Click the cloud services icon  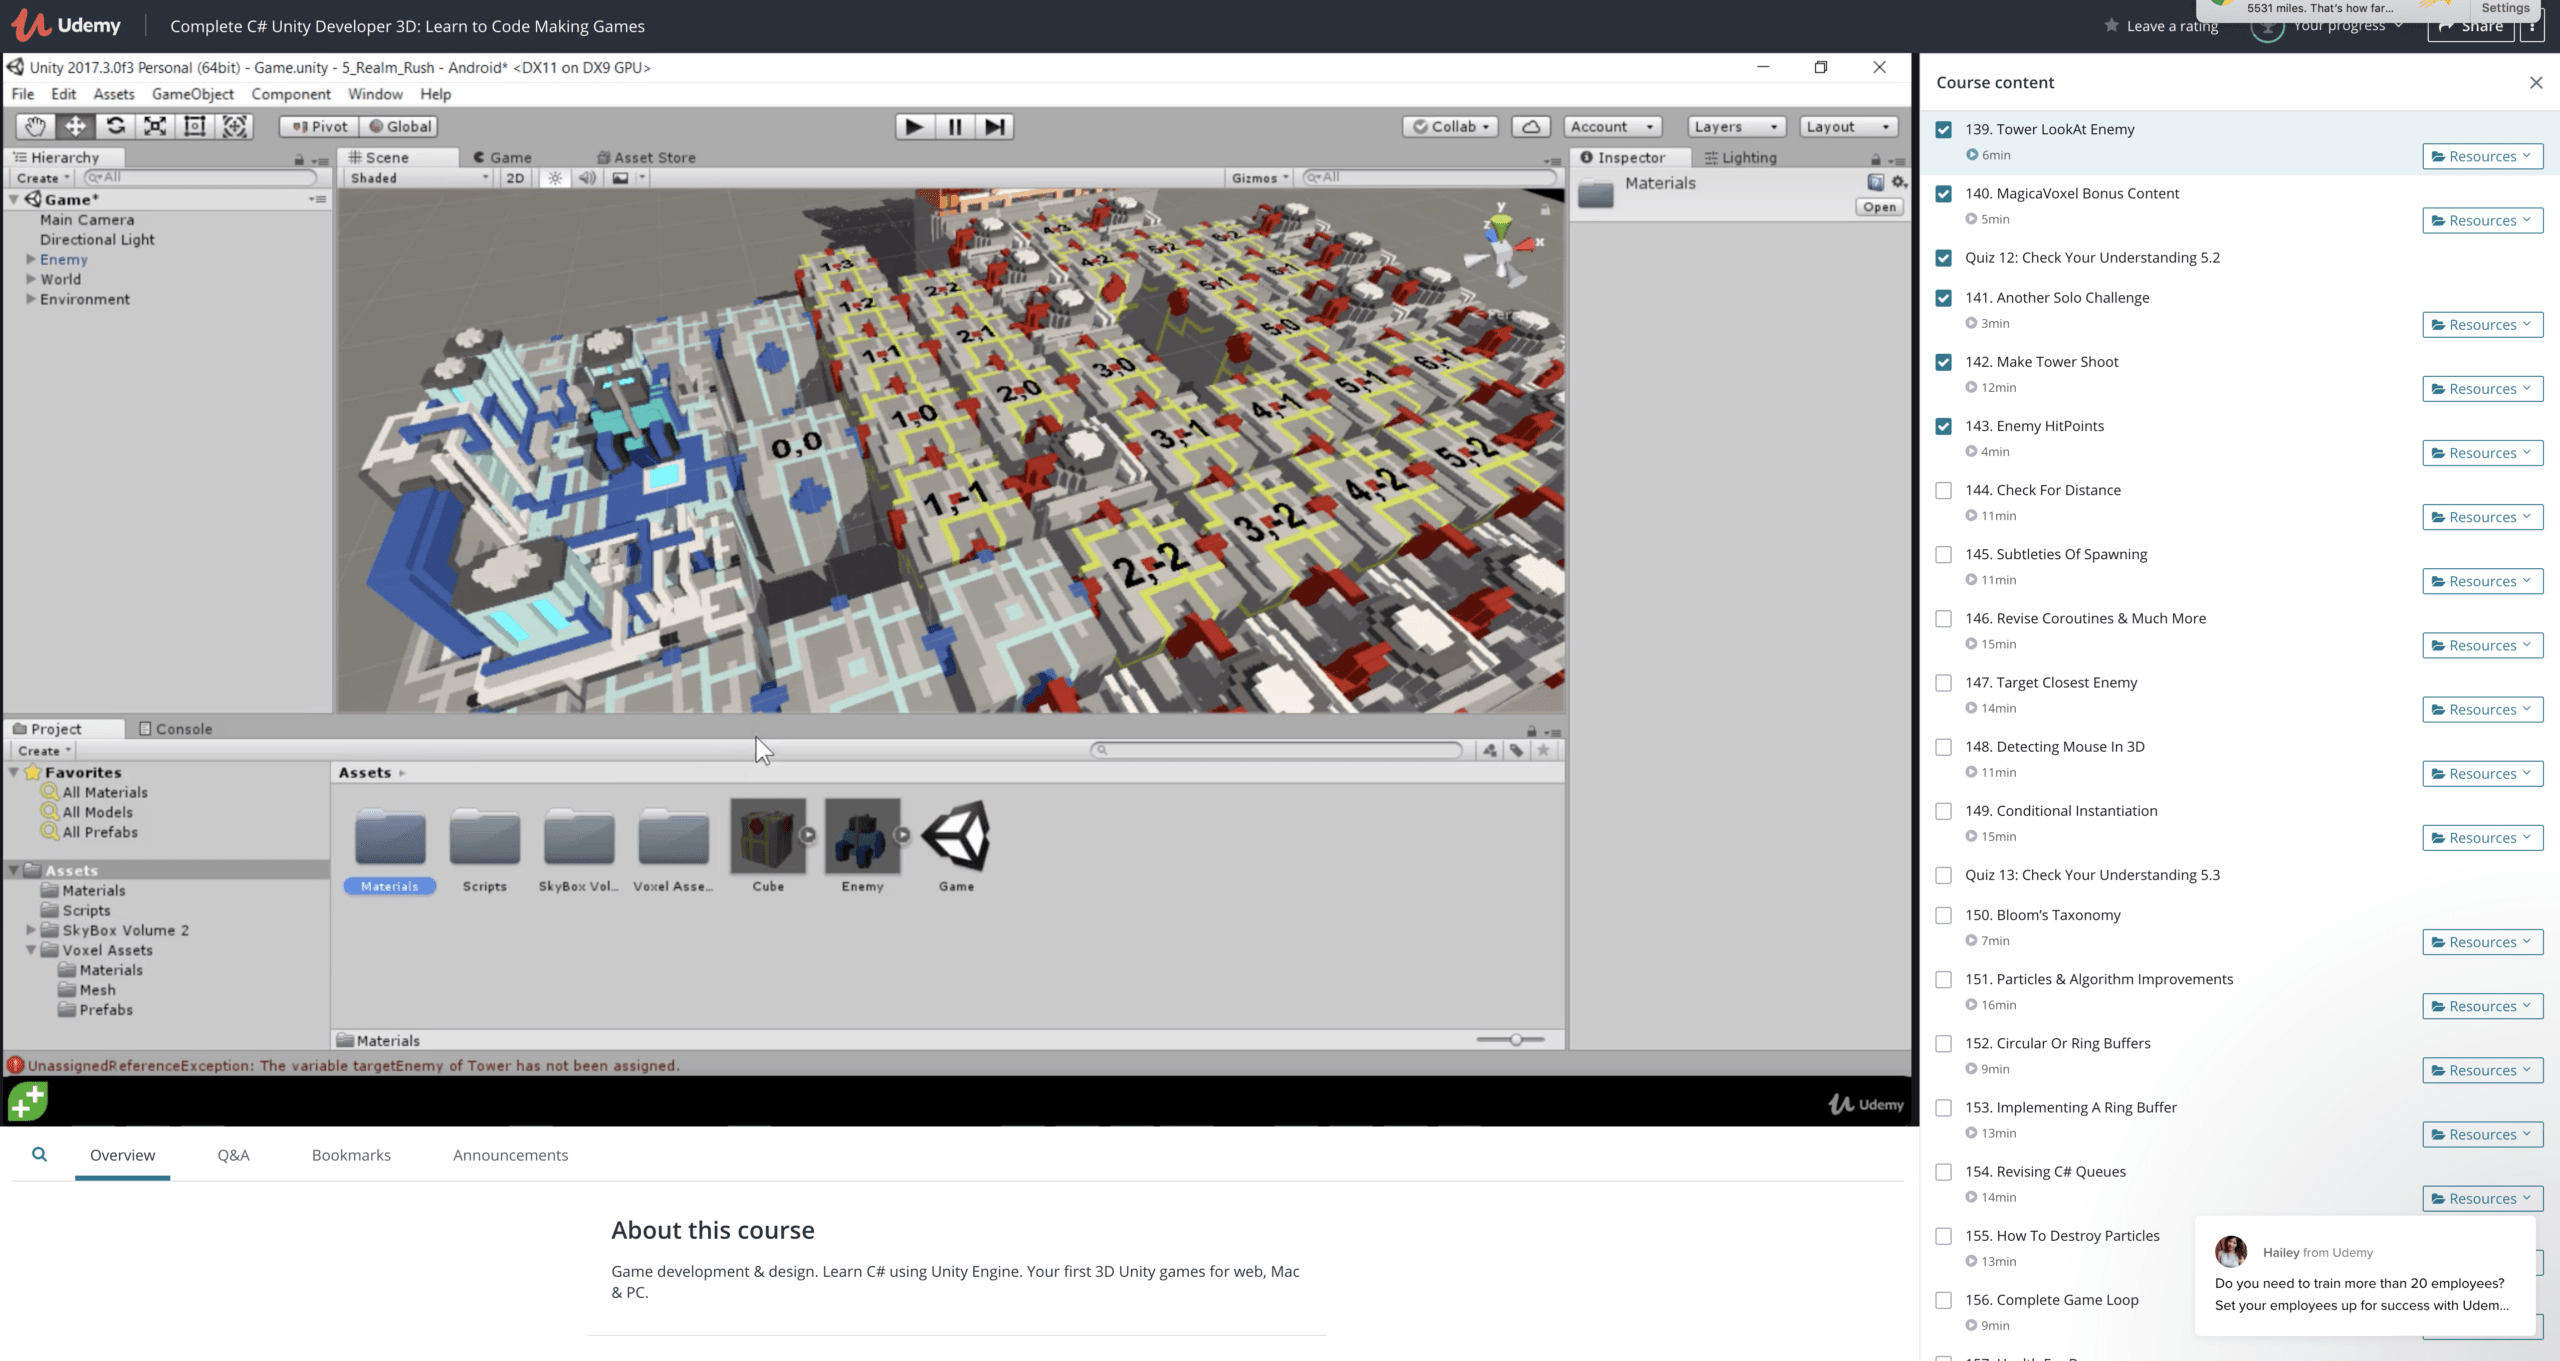[x=1530, y=126]
